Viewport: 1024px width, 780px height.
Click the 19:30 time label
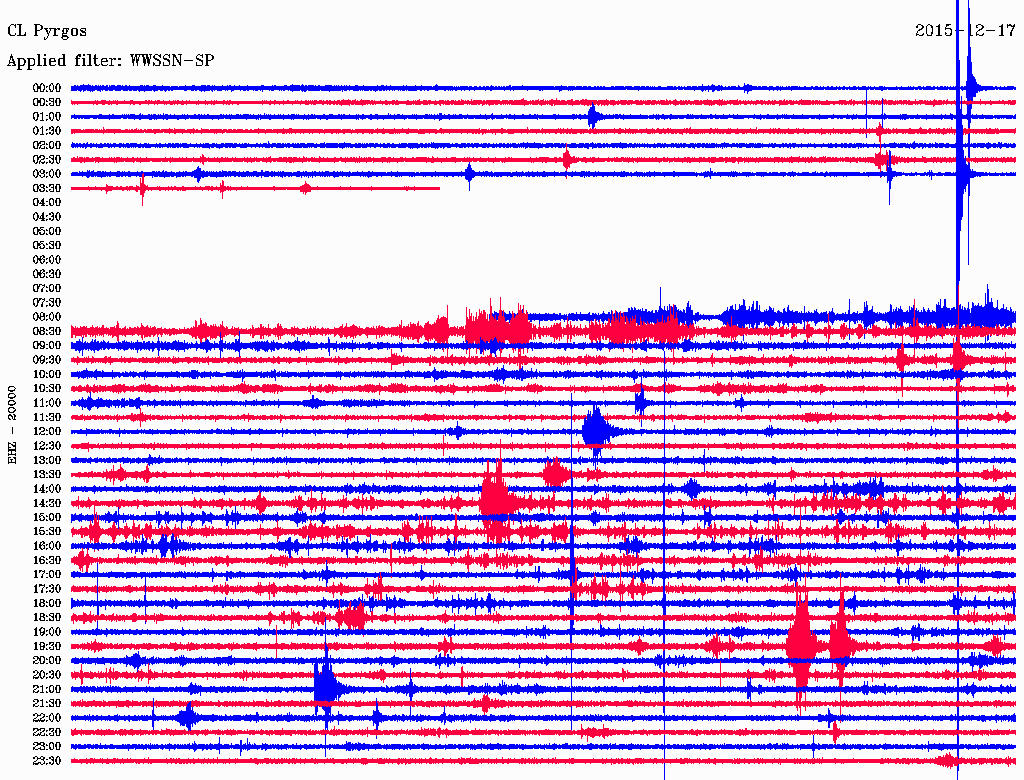(47, 646)
